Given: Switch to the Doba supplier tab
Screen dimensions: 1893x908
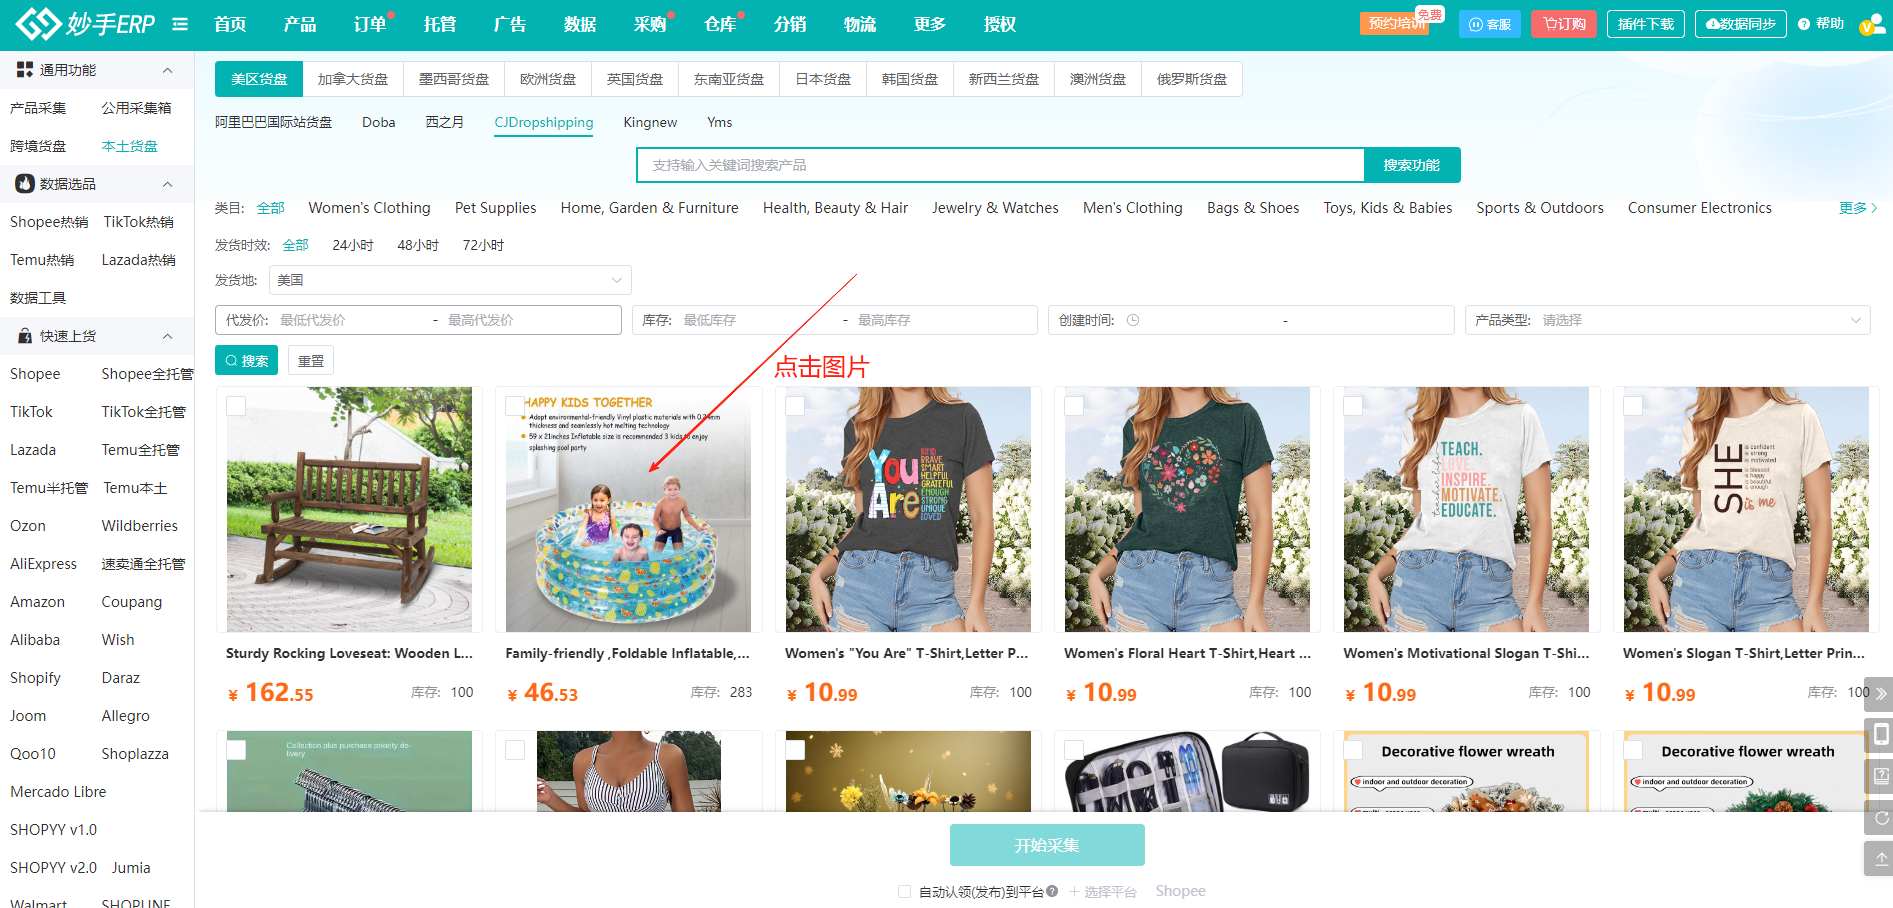Looking at the screenshot, I should coord(378,122).
